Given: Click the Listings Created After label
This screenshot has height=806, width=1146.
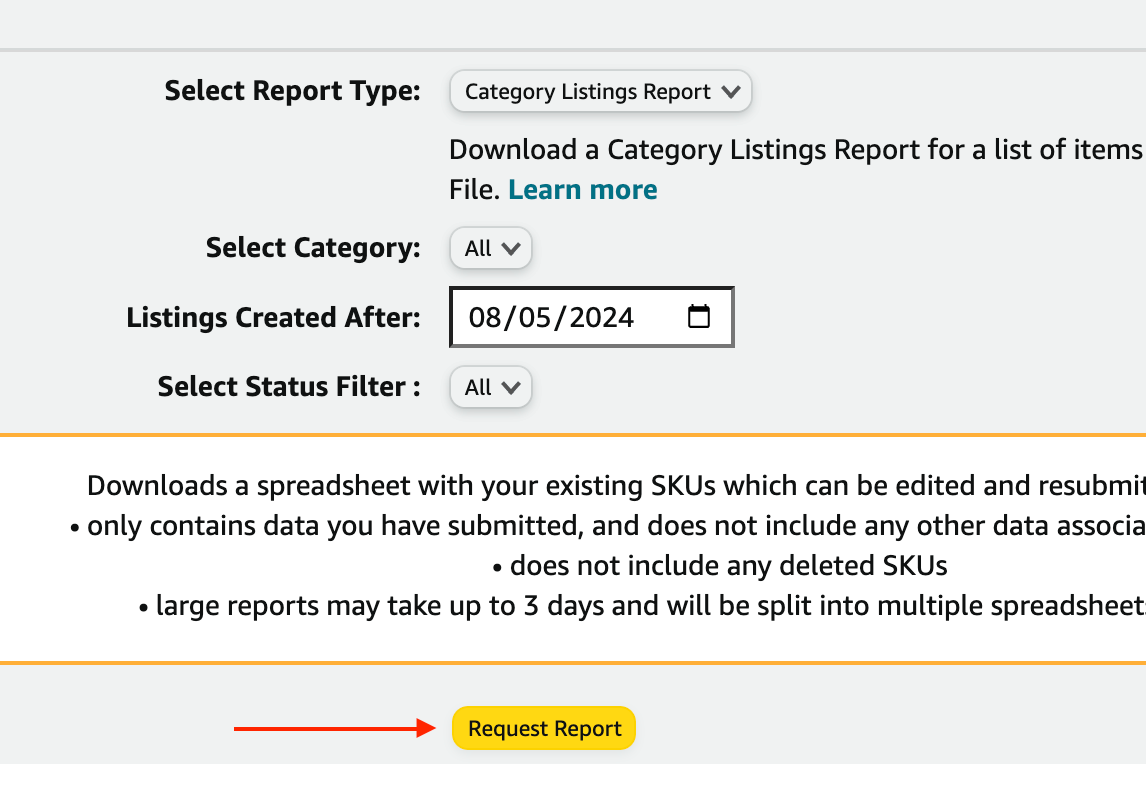Looking at the screenshot, I should pyautogui.click(x=273, y=318).
